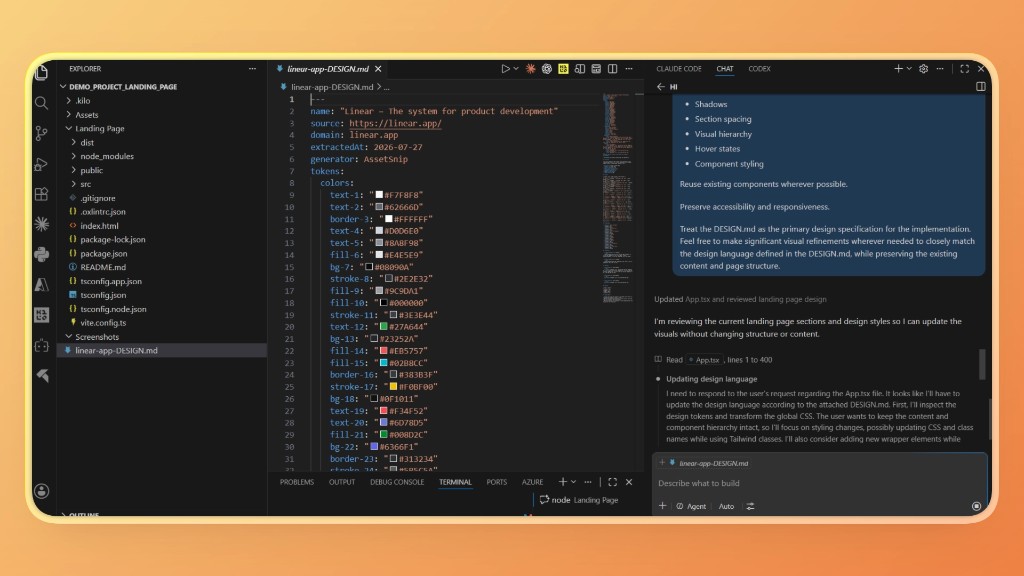Open the Explorer view in the activity bar
The width and height of the screenshot is (1024, 576).
tap(42, 72)
